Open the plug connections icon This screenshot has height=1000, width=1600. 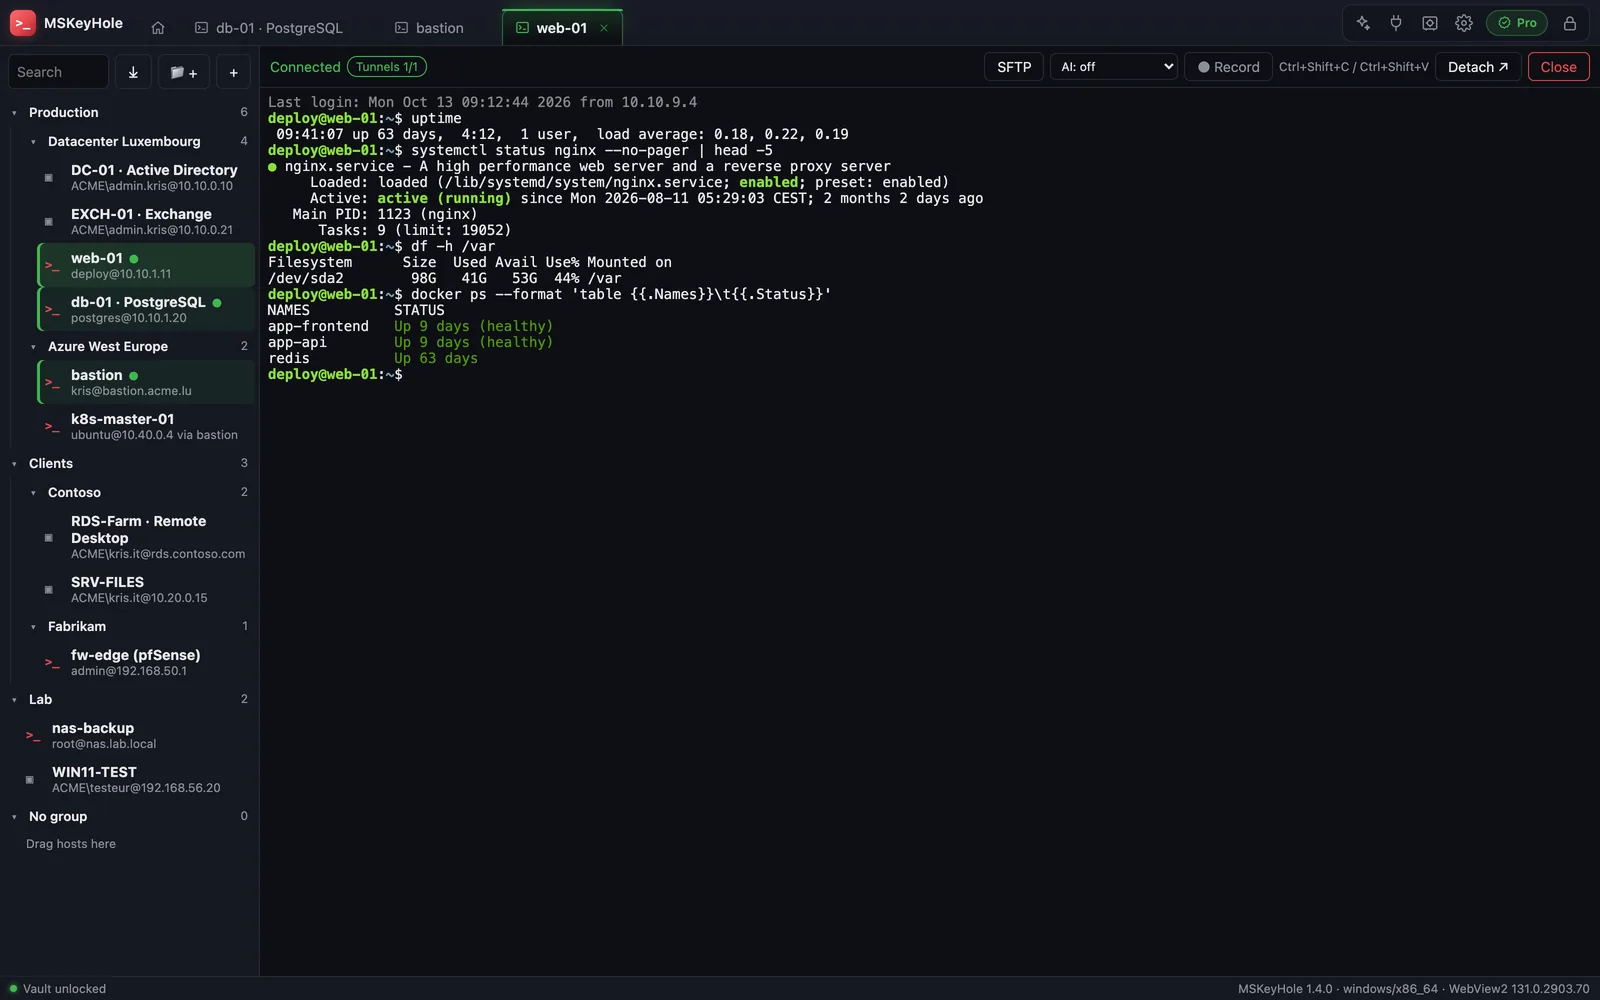tap(1396, 23)
